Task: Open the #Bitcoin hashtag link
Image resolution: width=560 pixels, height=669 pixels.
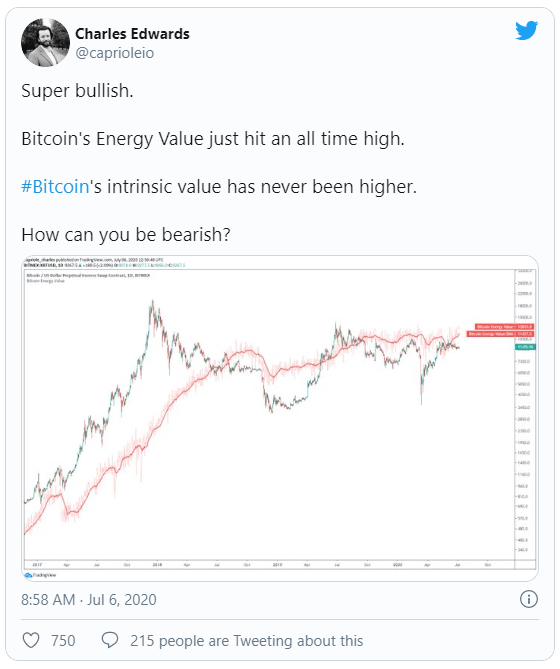Action: coord(55,187)
